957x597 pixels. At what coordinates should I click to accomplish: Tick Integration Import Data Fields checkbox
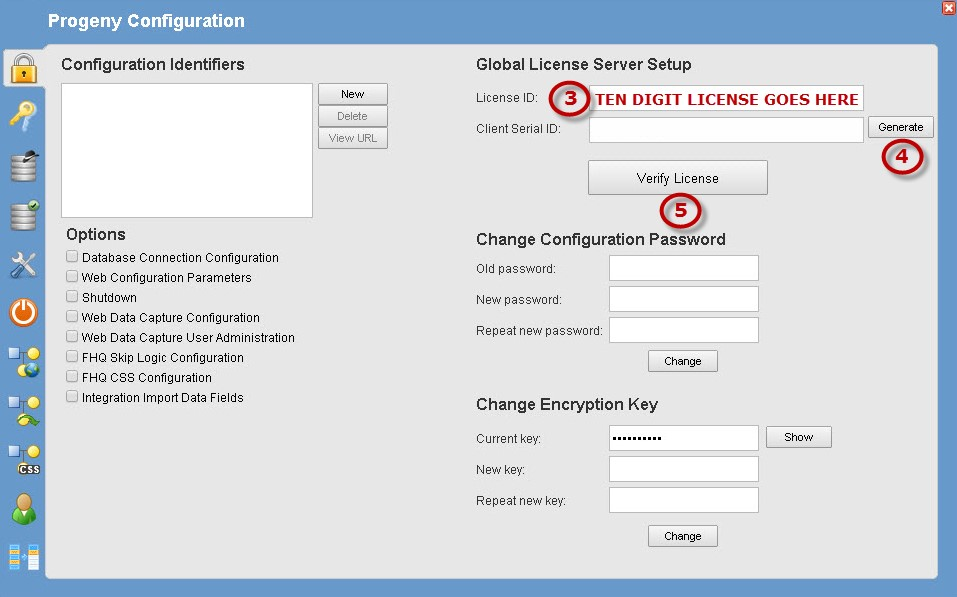[72, 397]
